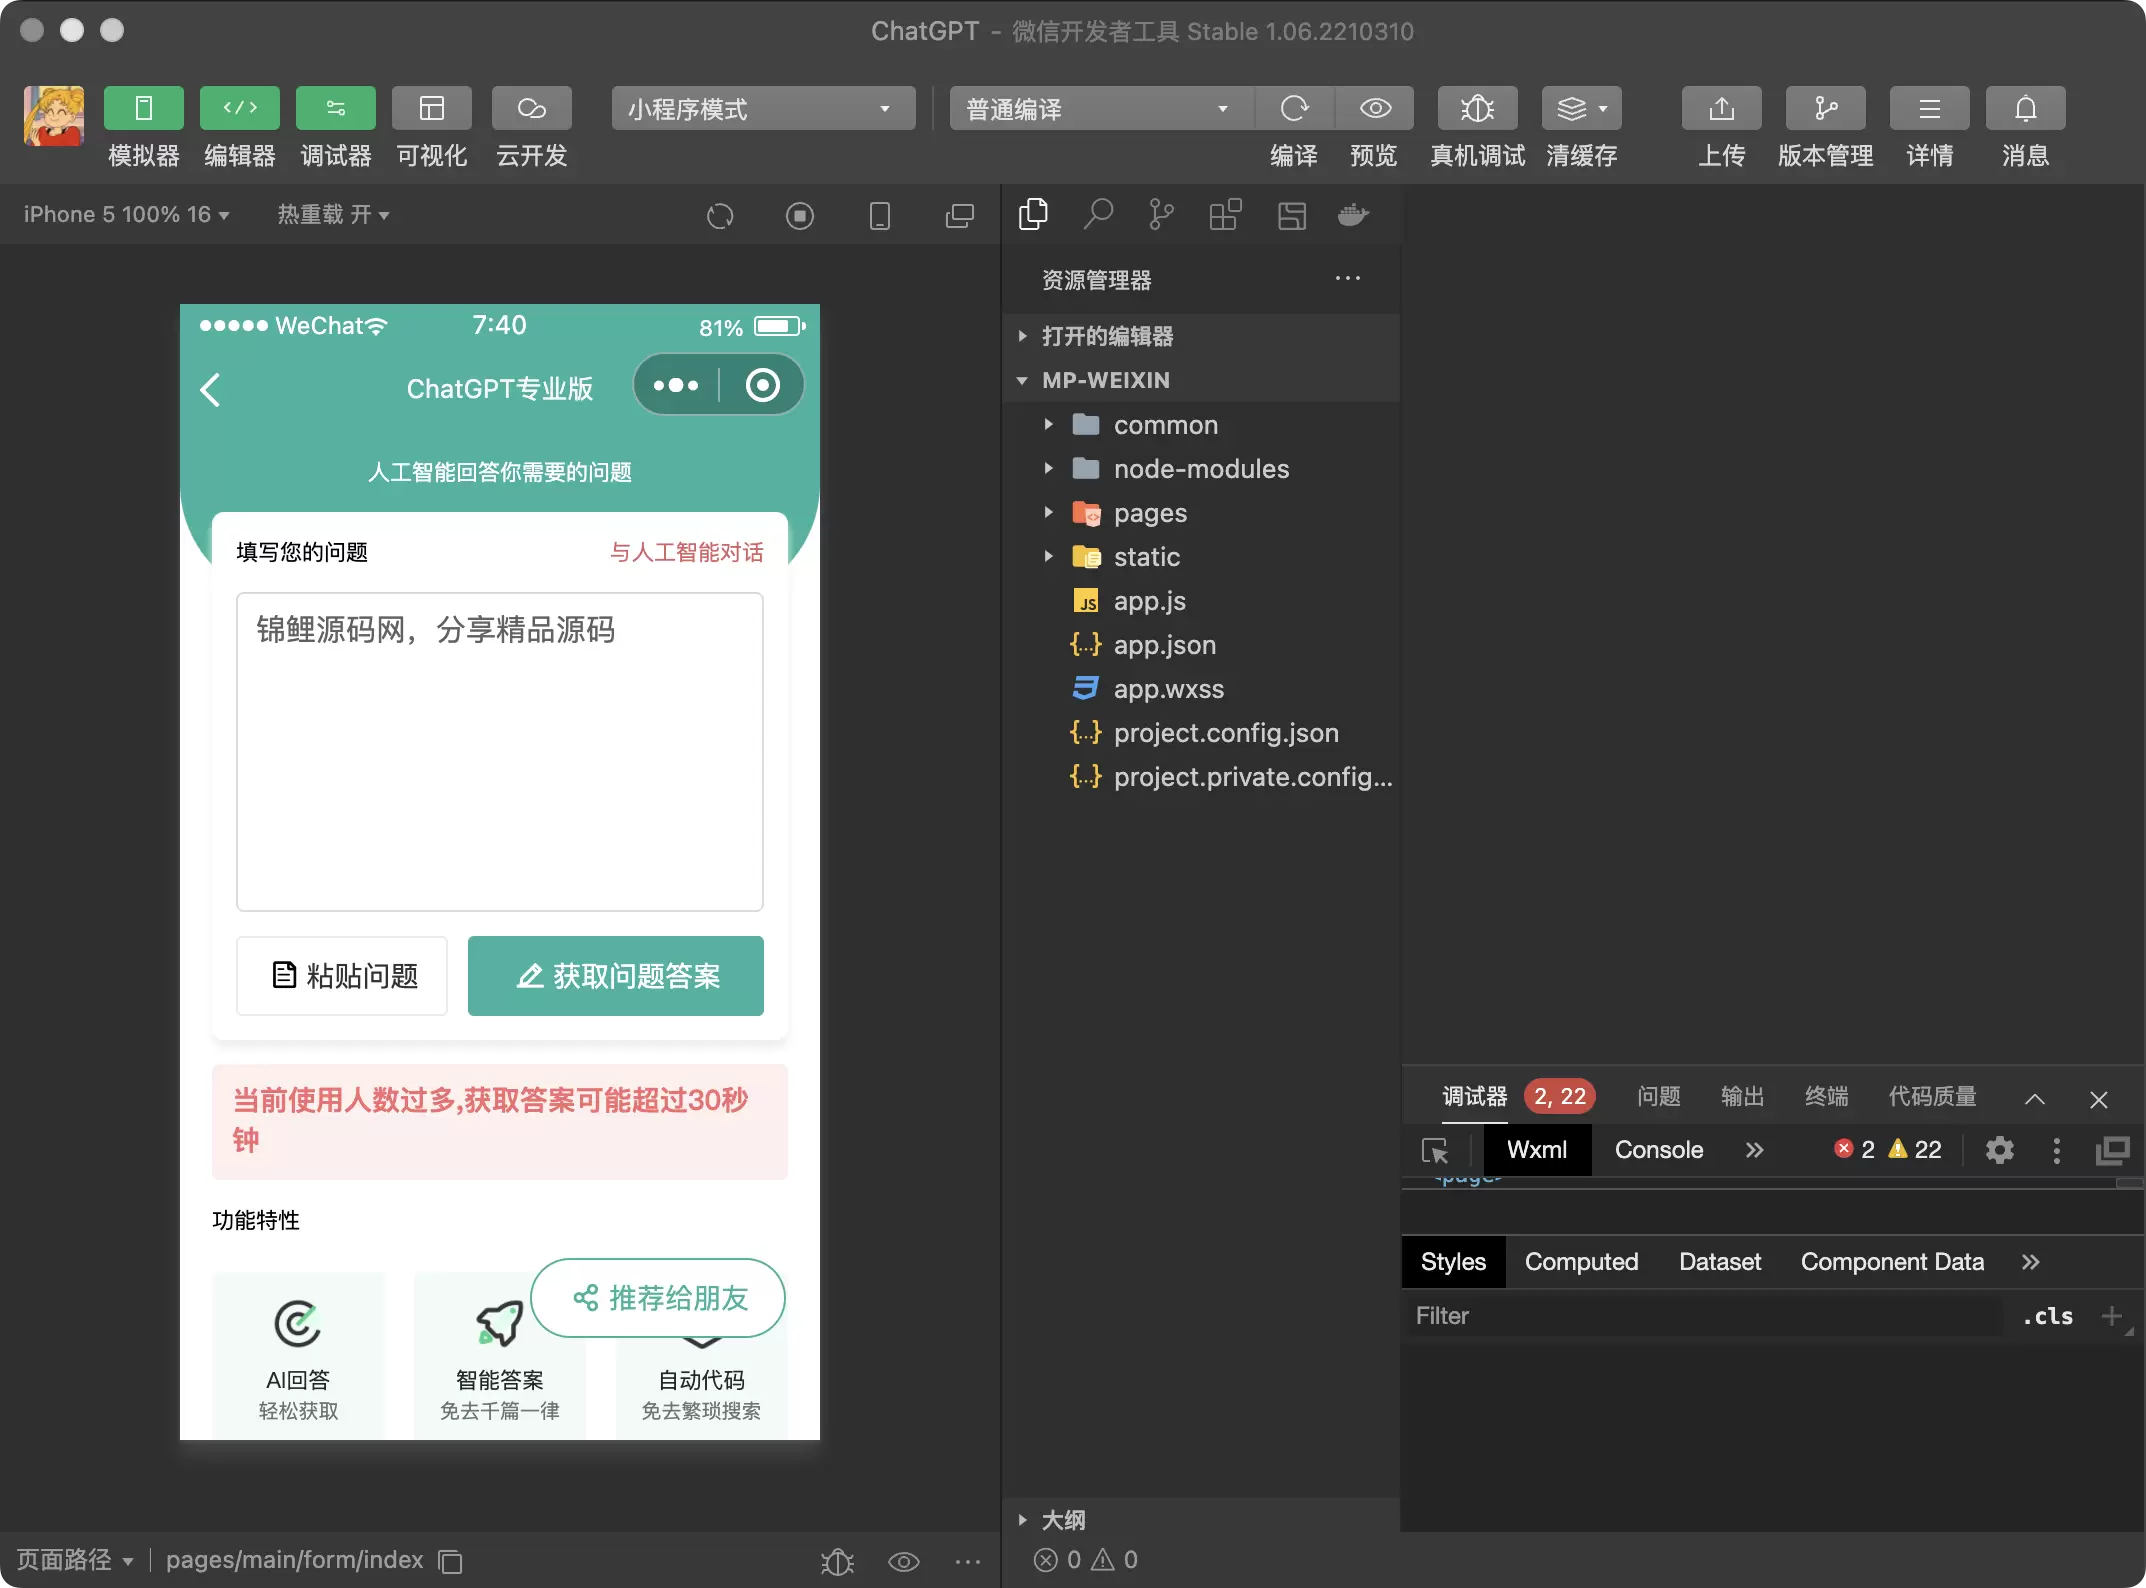Open the layout panel icon in sidebar
This screenshot has height=1588, width=2146.
1292,215
